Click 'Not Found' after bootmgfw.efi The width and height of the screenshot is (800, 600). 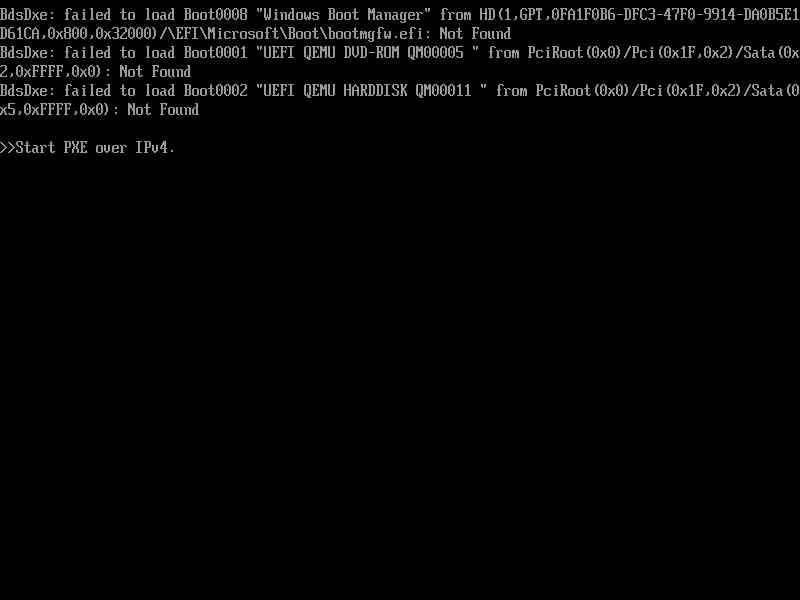coord(475,34)
